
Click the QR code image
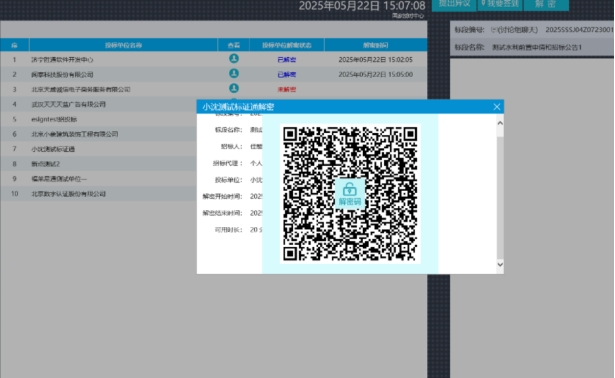pos(350,194)
